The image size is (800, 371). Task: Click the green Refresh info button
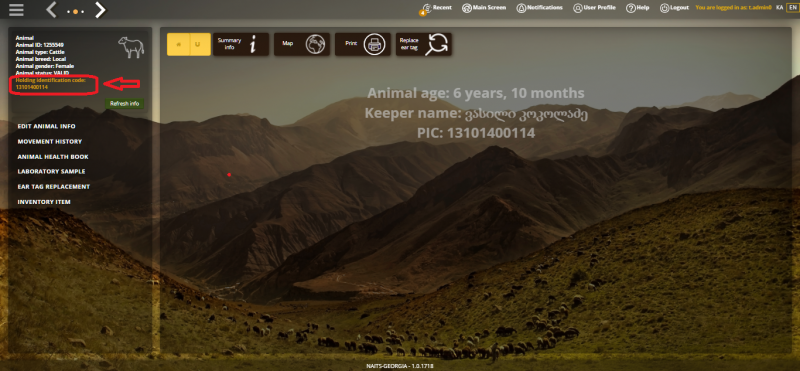(x=124, y=104)
